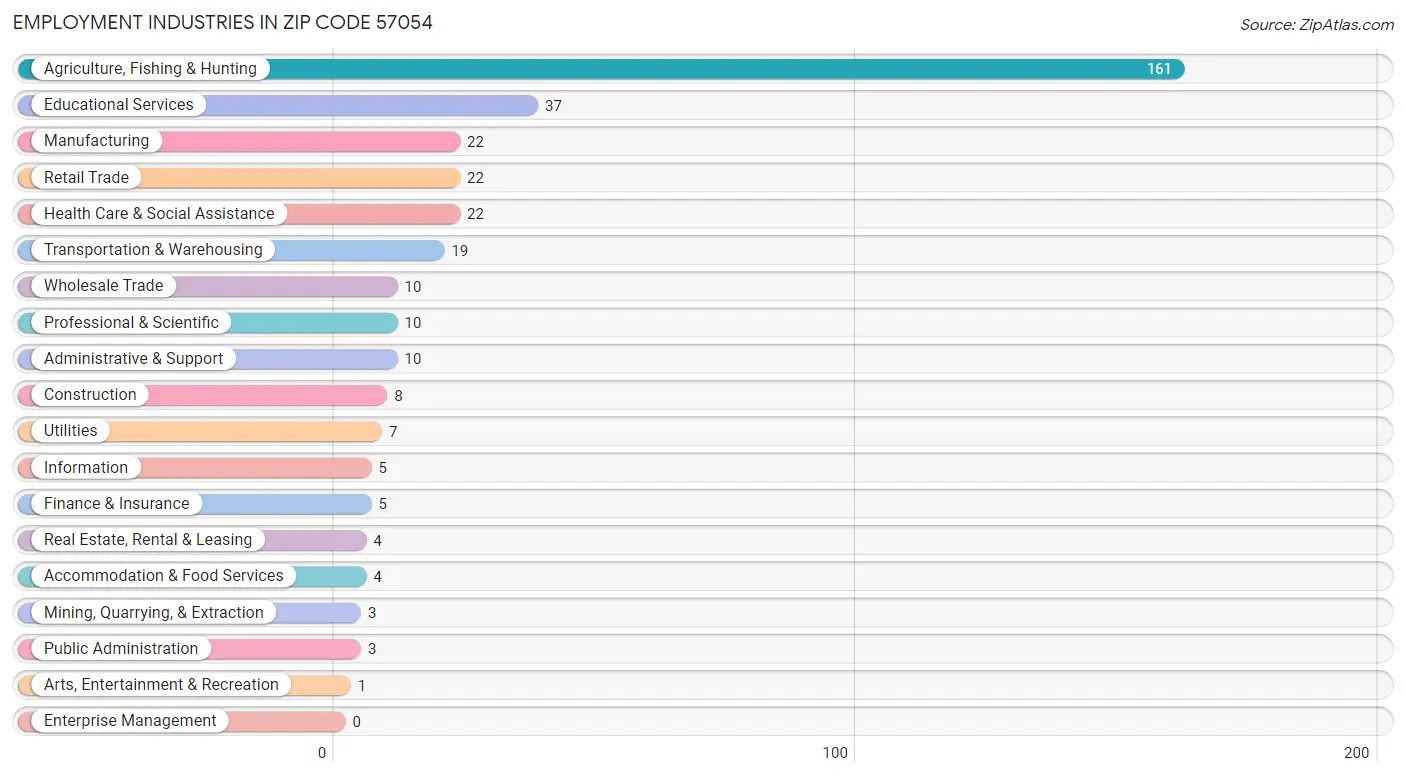Click the Public Administration label
1406x776 pixels.
pyautogui.click(x=121, y=649)
